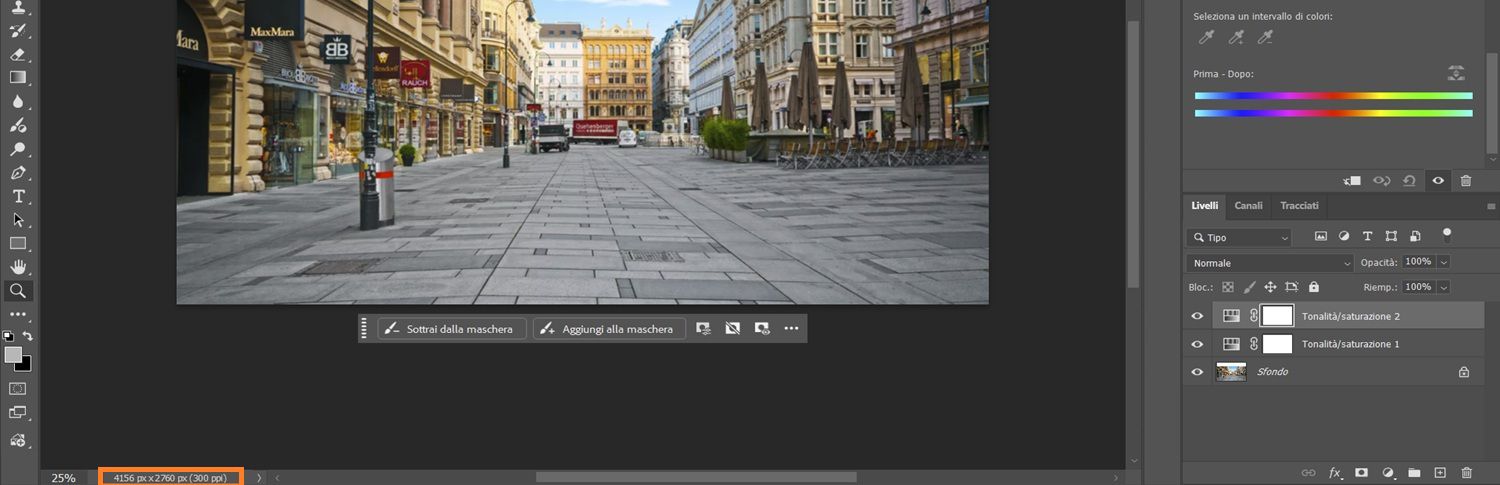Filter layers by adjustment layers

(1344, 237)
